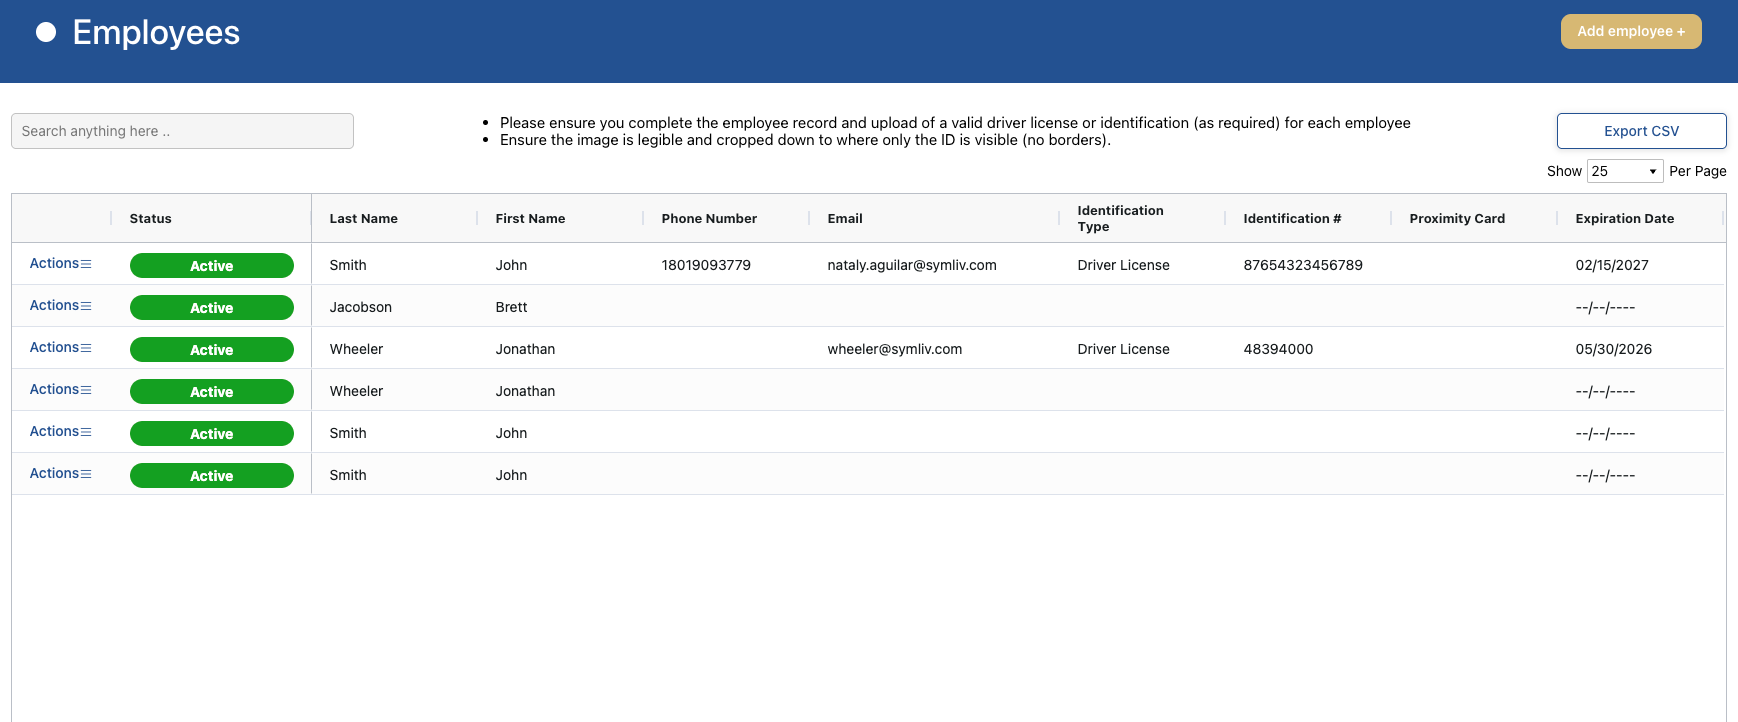Image resolution: width=1738 pixels, height=722 pixels.
Task: Export the employee list as CSV
Action: [1641, 131]
